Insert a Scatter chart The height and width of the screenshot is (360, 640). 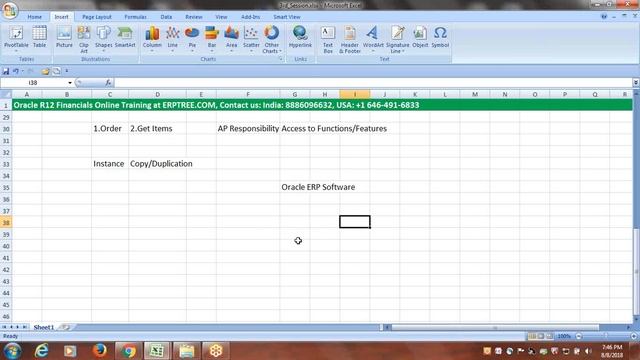coord(251,39)
